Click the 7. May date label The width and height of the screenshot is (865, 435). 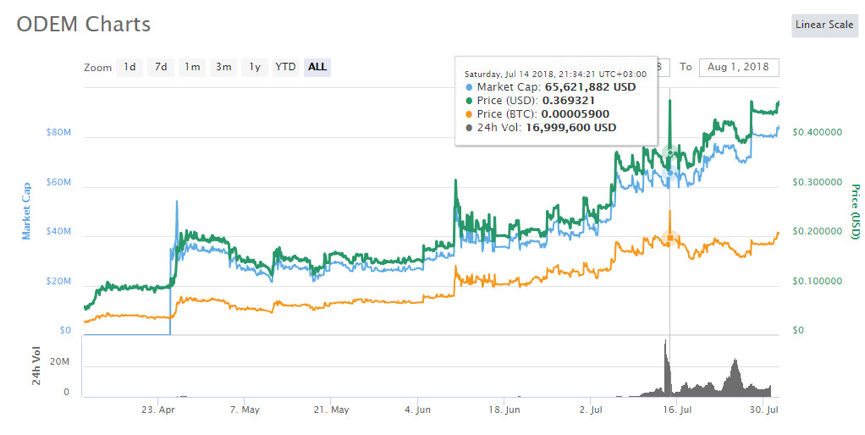(x=244, y=410)
